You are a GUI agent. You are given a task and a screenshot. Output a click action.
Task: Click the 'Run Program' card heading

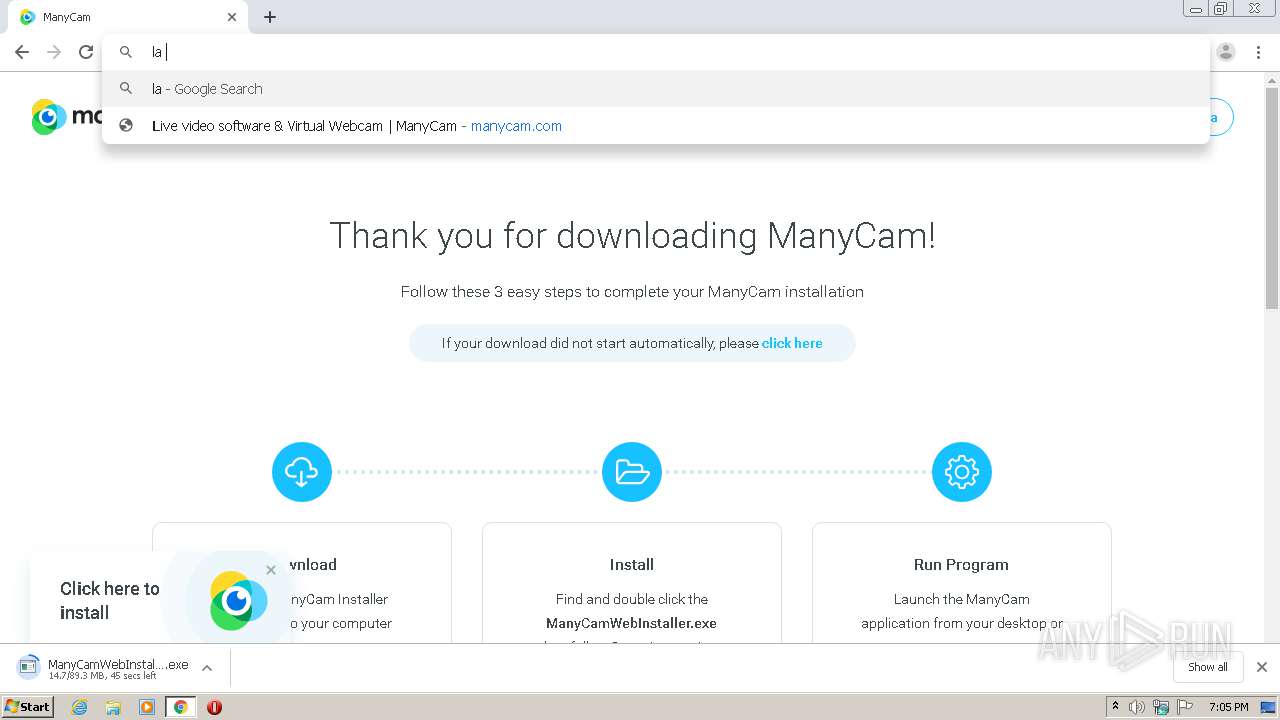coord(961,565)
